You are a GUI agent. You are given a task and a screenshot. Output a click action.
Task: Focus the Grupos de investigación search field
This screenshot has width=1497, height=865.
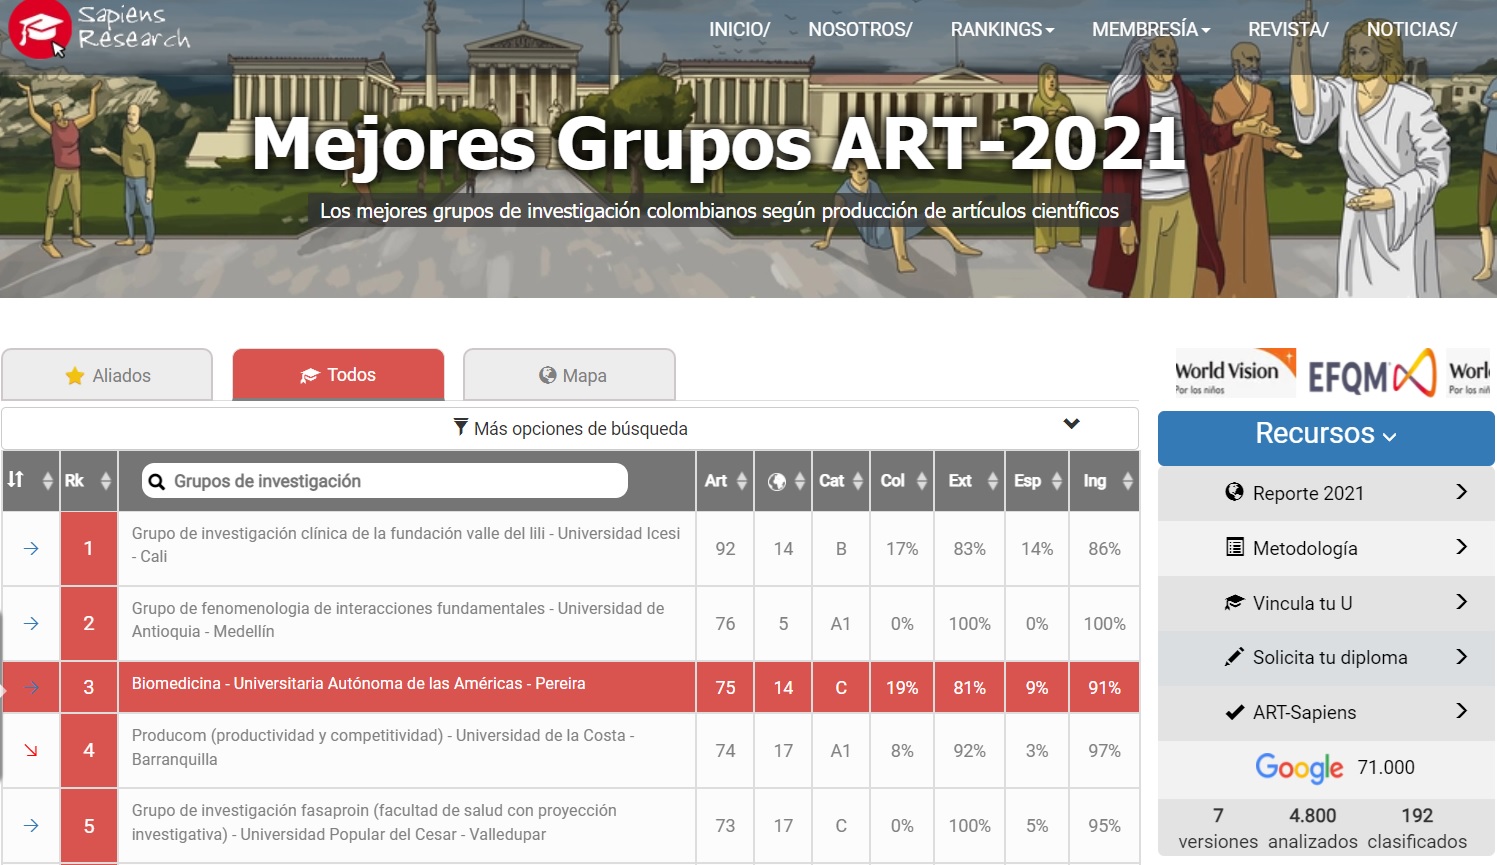click(385, 481)
